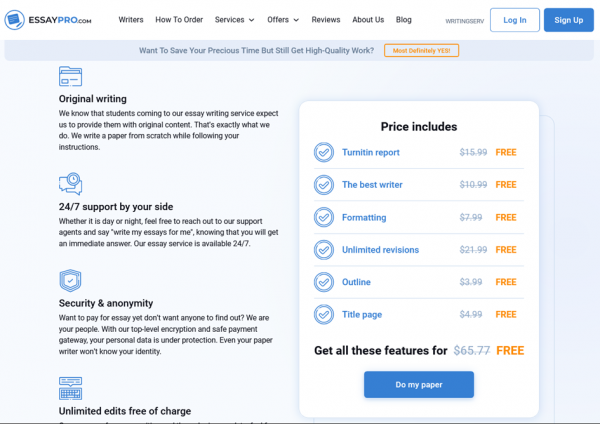Click the checkmark icon beside Outline
Screen dimensions: 600x424
coord(324,282)
